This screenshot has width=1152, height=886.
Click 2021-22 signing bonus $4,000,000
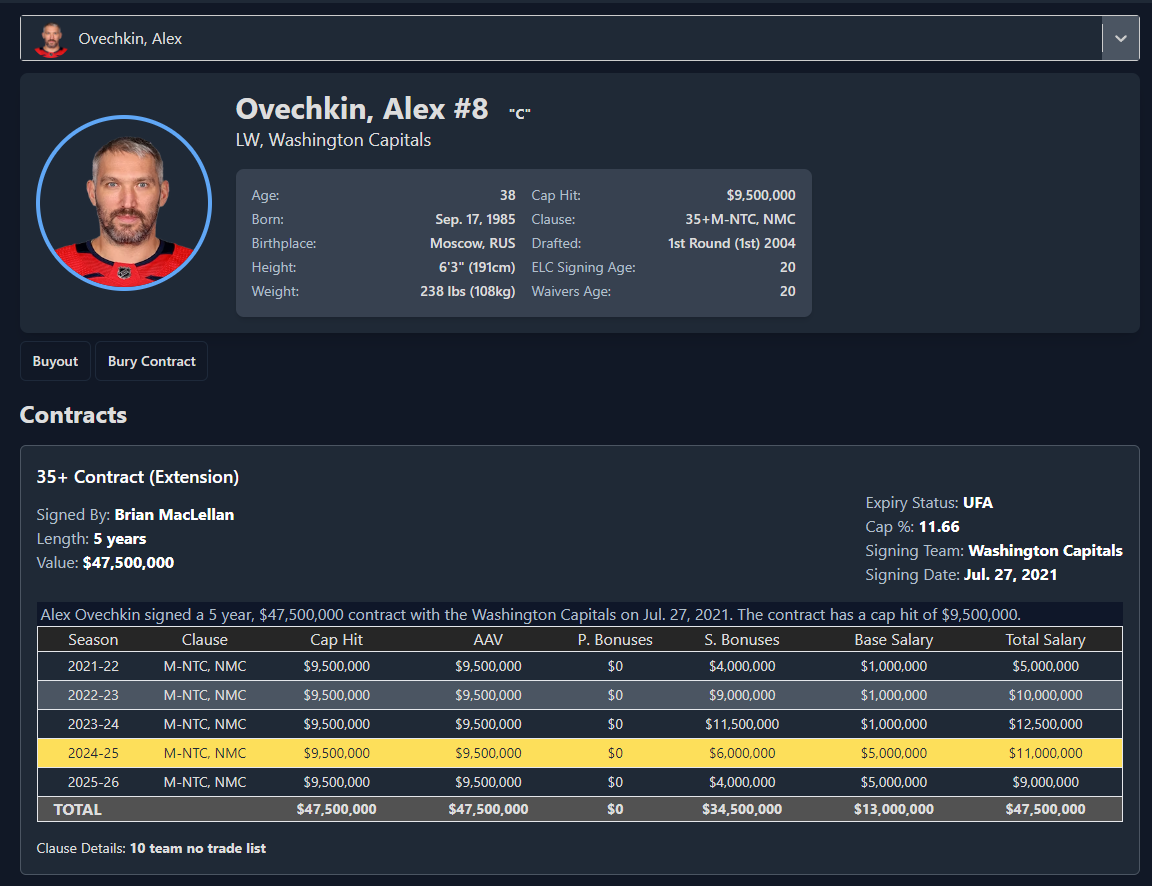(x=742, y=666)
